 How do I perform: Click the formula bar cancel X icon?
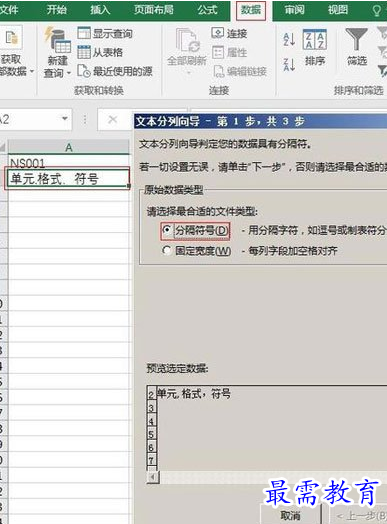click(x=113, y=119)
